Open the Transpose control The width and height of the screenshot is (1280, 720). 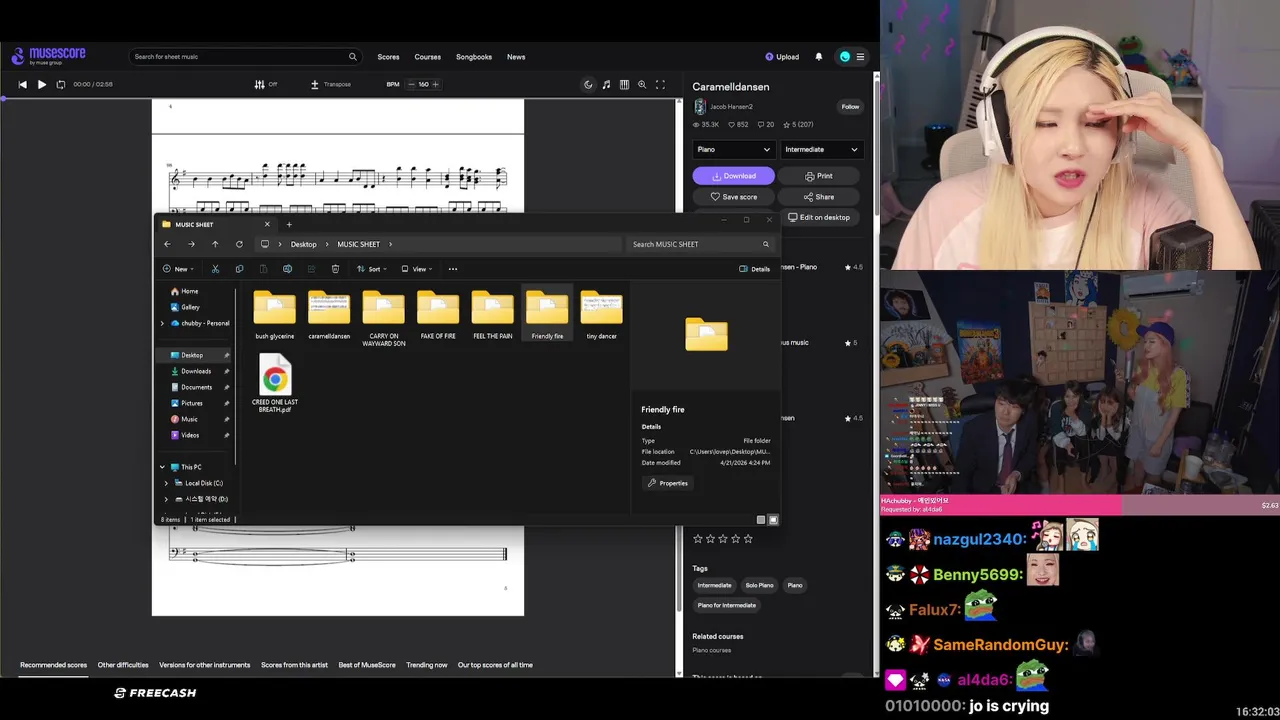click(331, 84)
